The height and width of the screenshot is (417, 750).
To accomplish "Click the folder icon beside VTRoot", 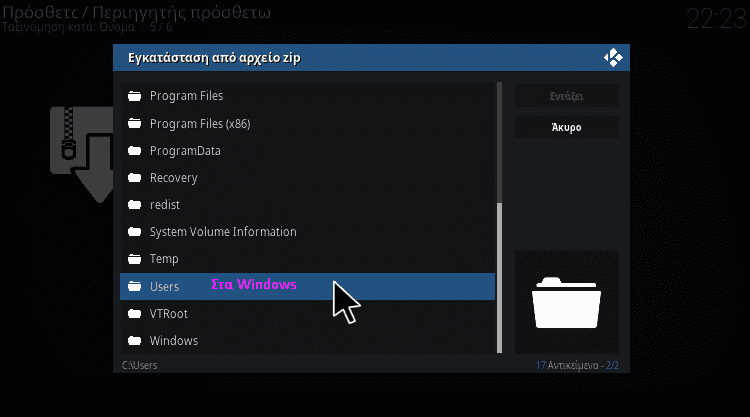I will point(134,314).
